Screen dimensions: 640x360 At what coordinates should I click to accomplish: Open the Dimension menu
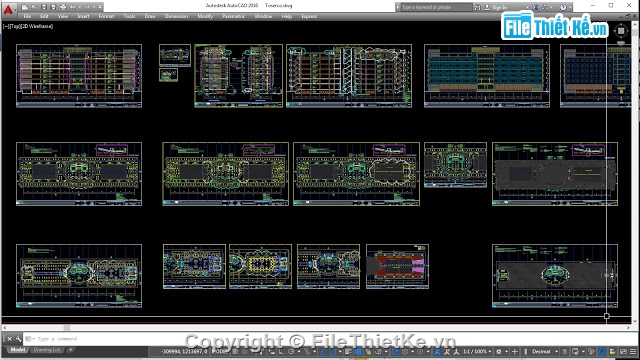coord(176,16)
